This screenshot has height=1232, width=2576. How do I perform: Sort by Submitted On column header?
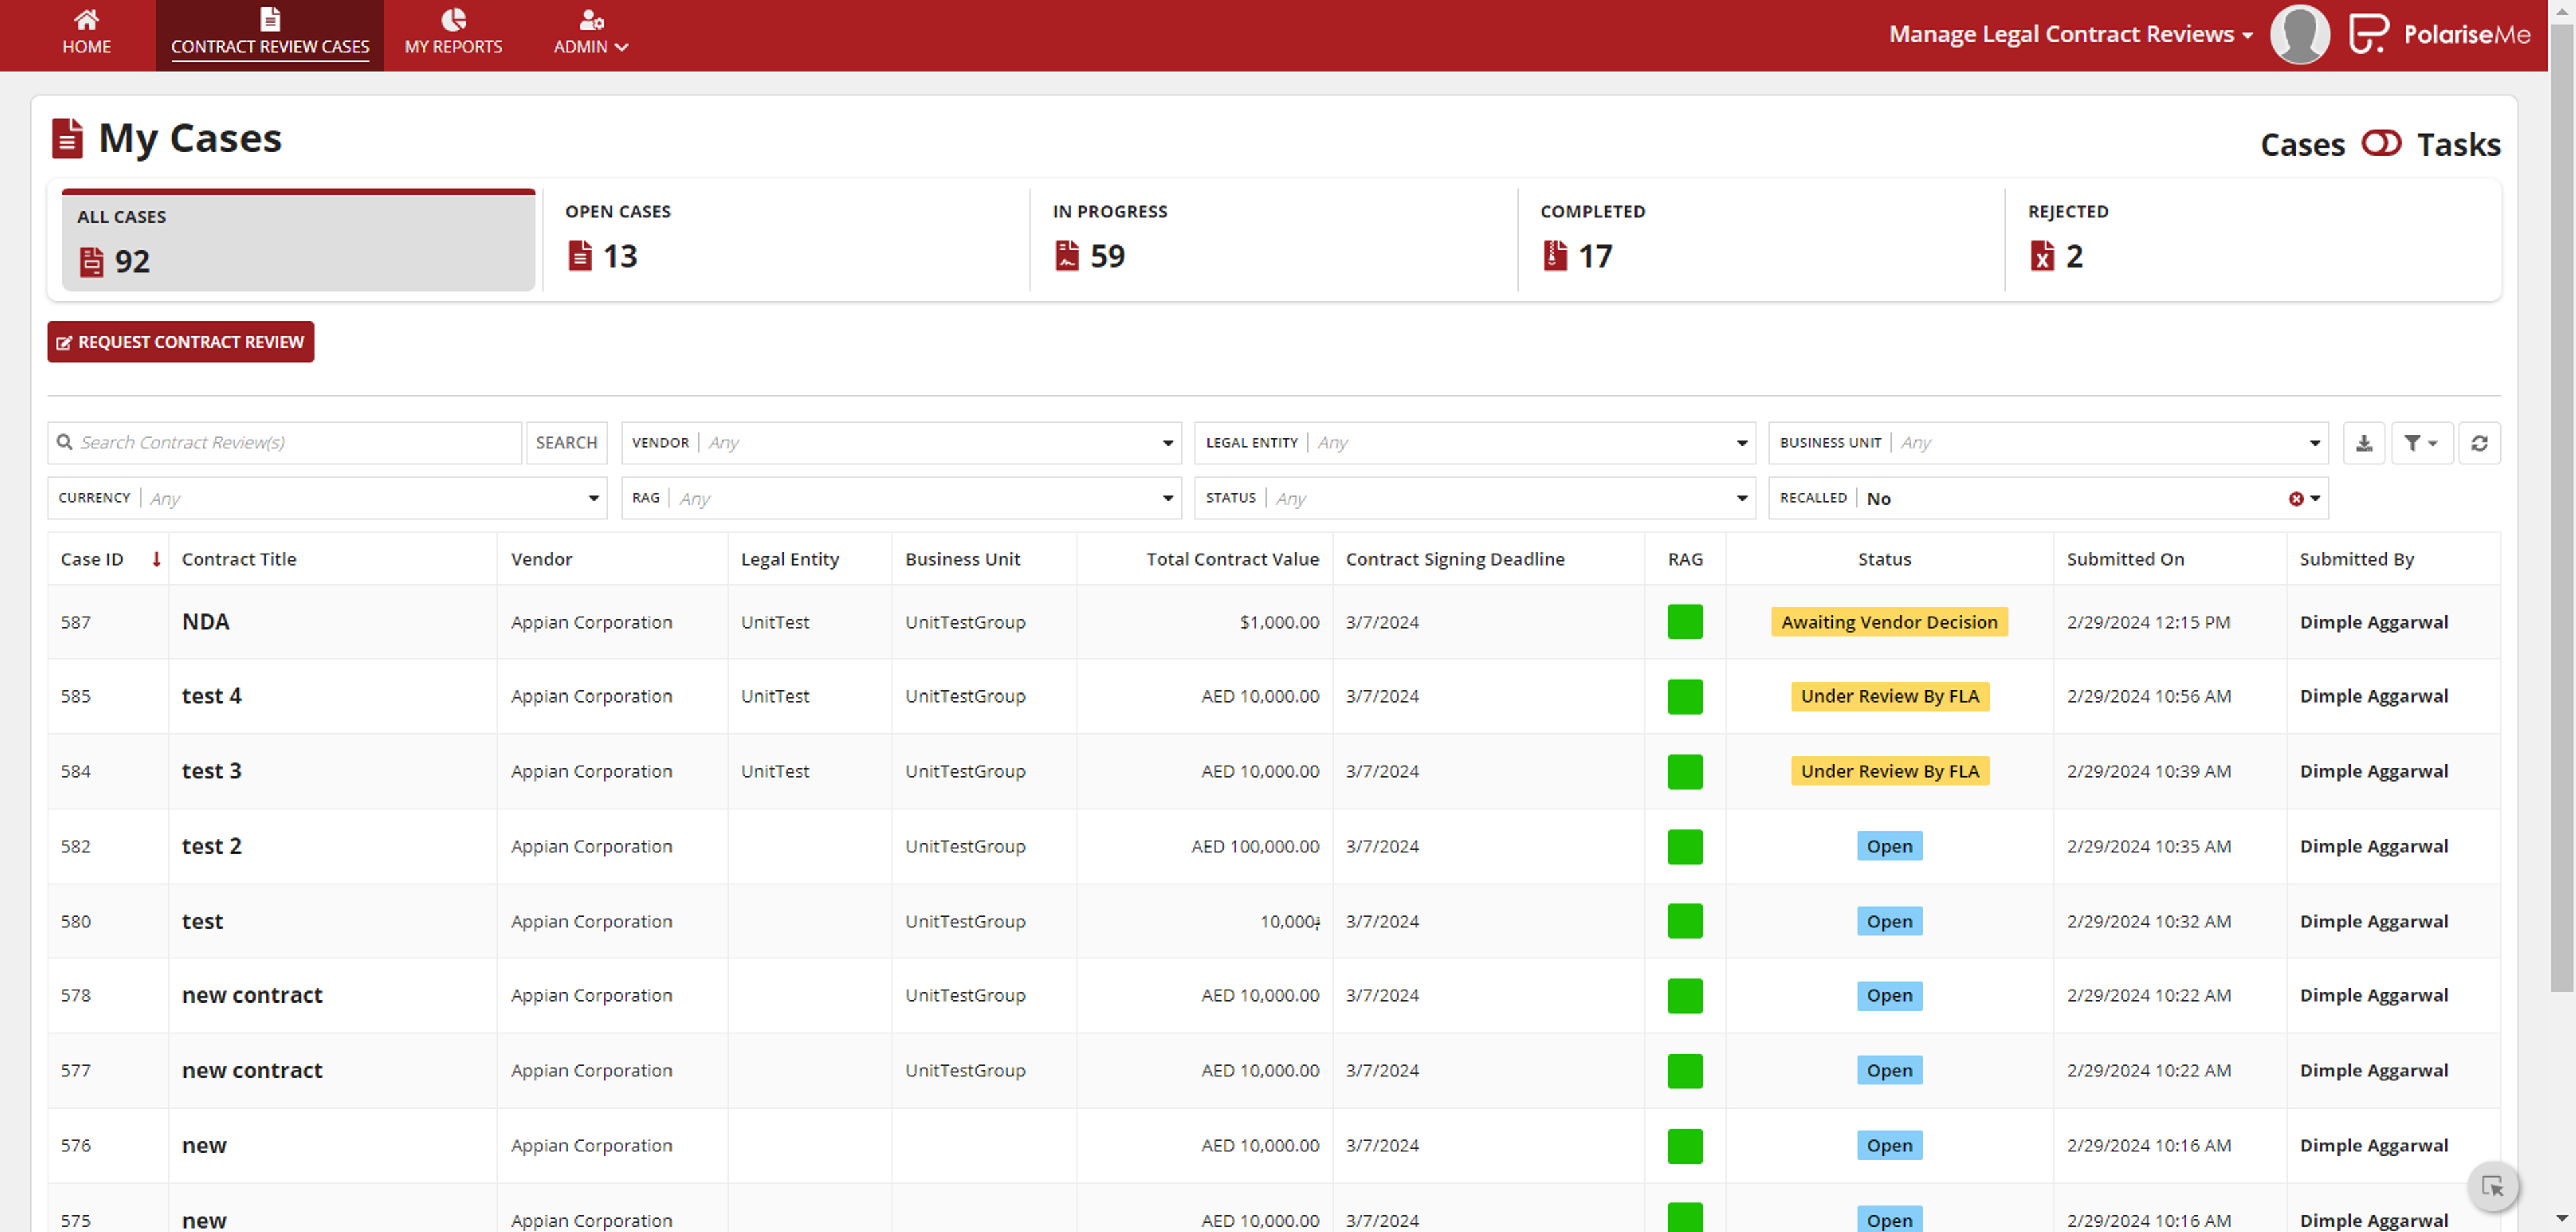point(2125,559)
